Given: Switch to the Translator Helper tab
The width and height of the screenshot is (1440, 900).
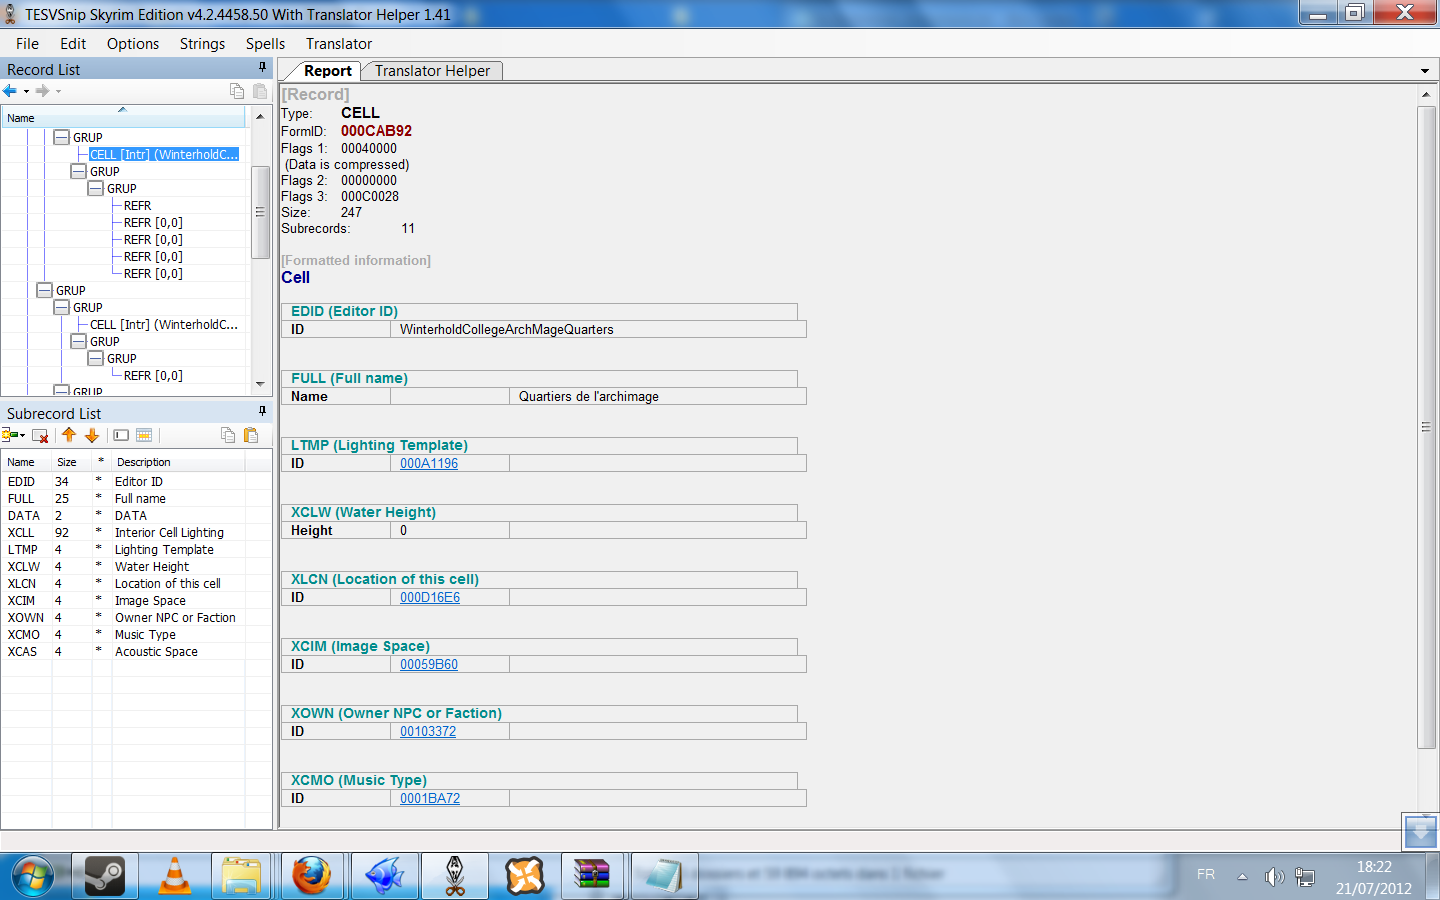Looking at the screenshot, I should [x=432, y=71].
